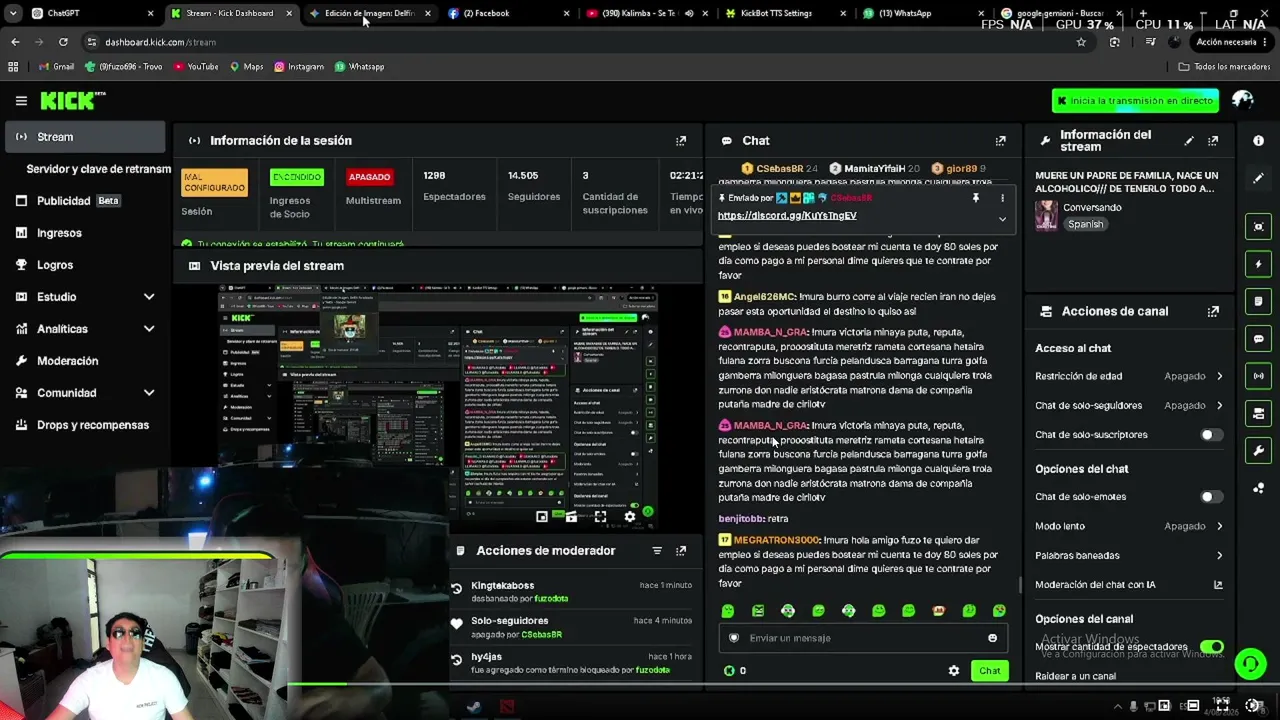
Task: Click the Spanish language tag
Action: (1085, 225)
